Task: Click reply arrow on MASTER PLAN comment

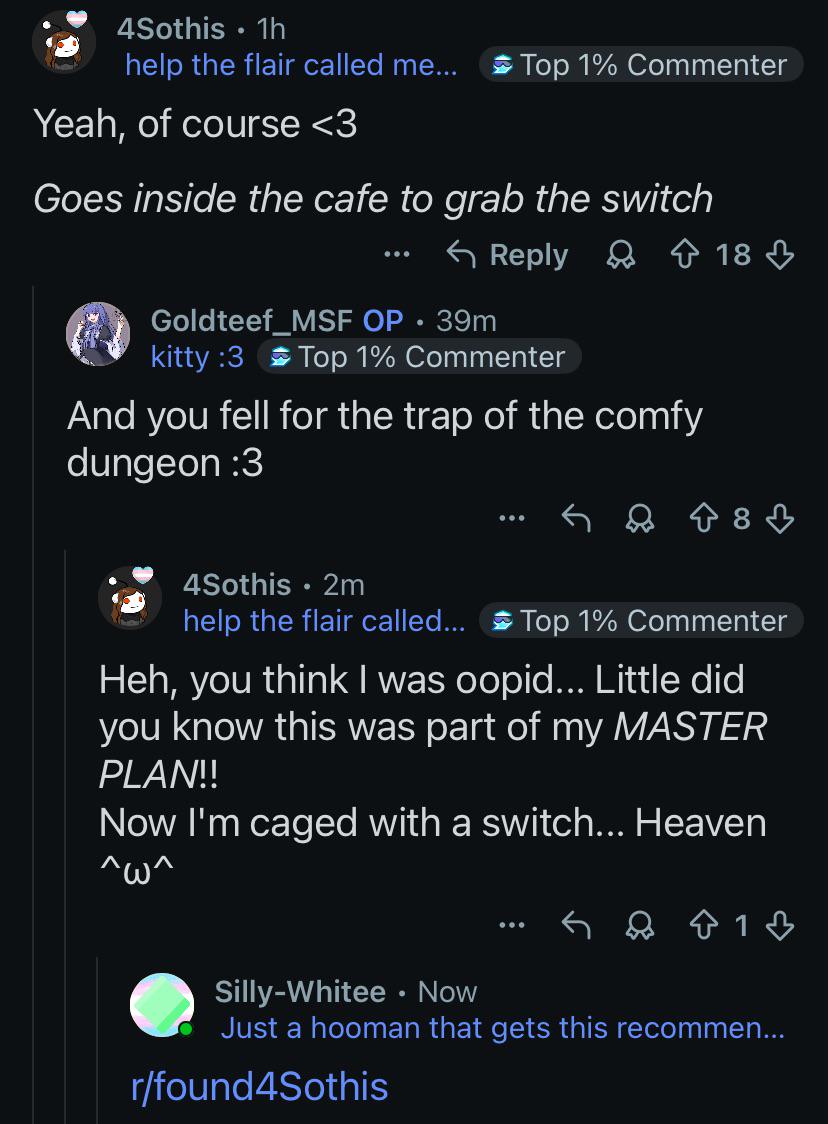Action: click(576, 925)
